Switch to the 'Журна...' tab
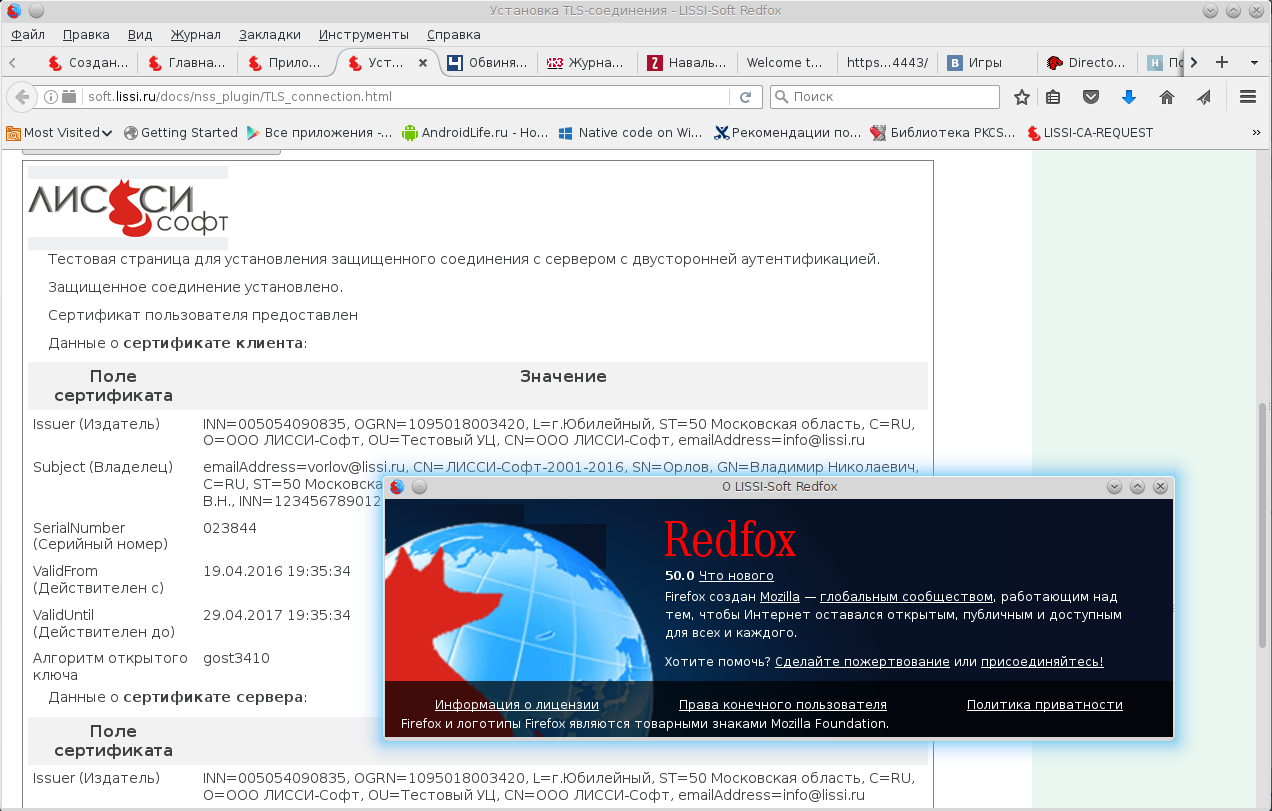1272x811 pixels. click(x=587, y=62)
